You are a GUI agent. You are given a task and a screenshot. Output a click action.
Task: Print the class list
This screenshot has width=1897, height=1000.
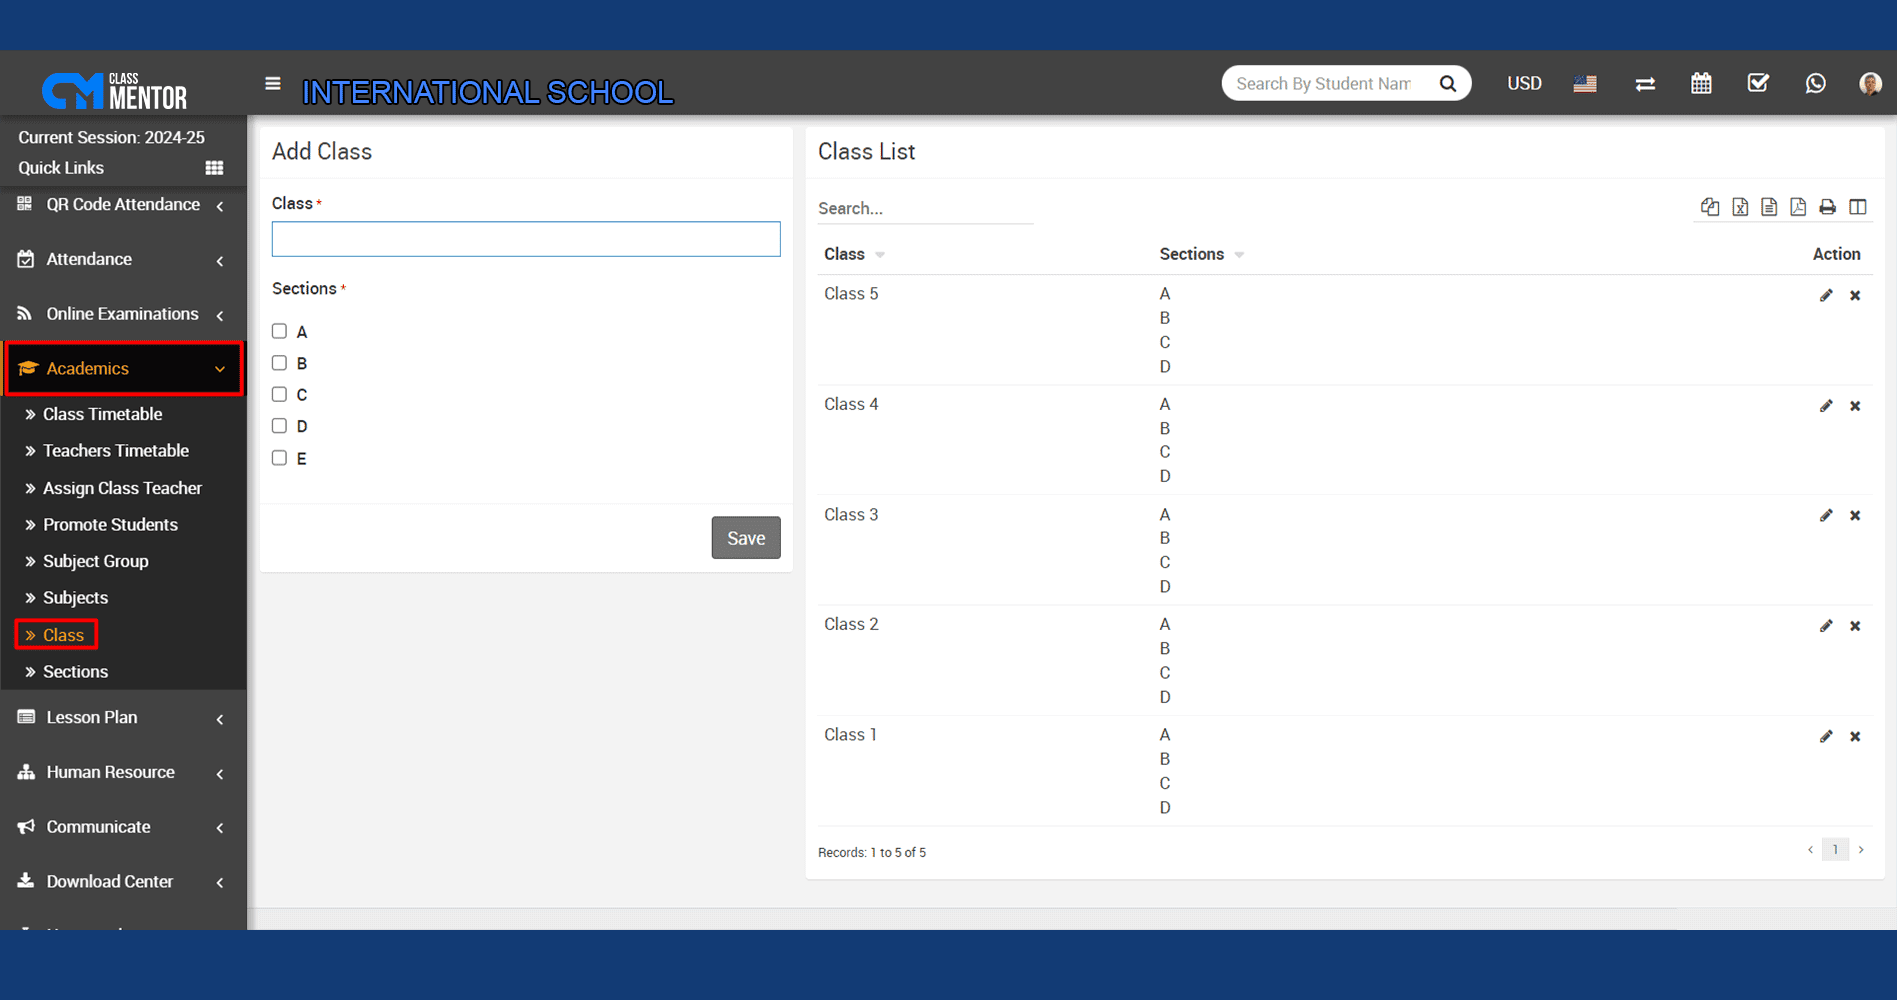[1827, 207]
